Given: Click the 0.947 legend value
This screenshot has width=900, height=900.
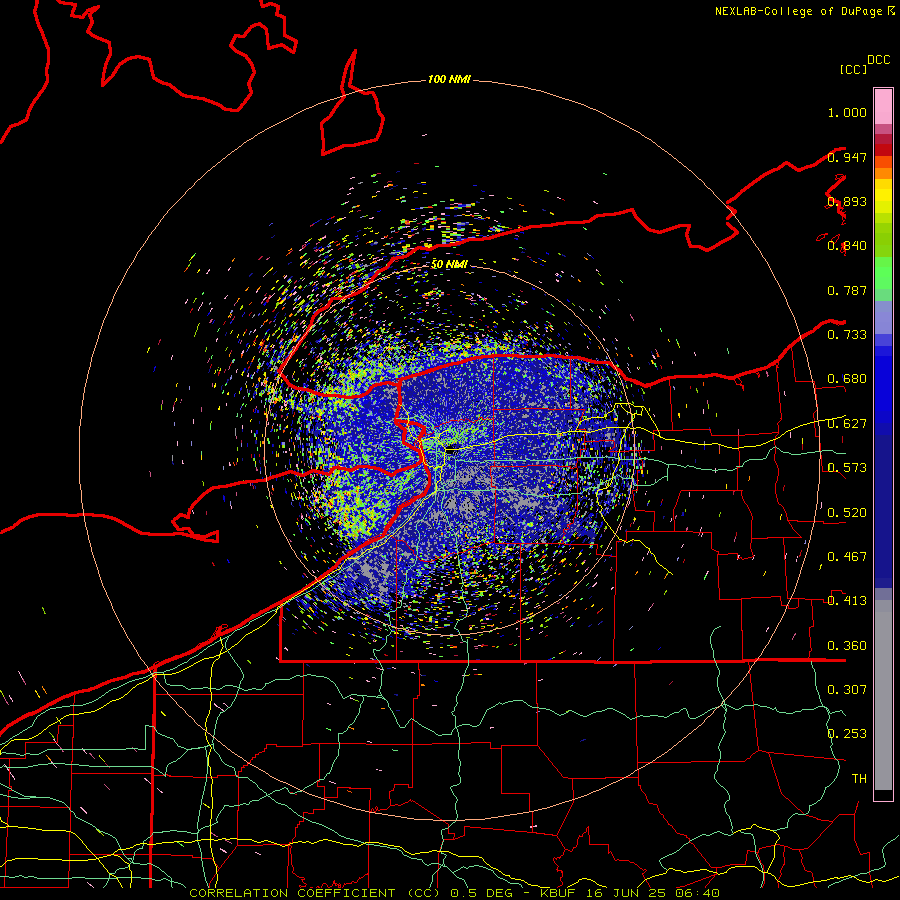Looking at the screenshot, I should click(847, 157).
